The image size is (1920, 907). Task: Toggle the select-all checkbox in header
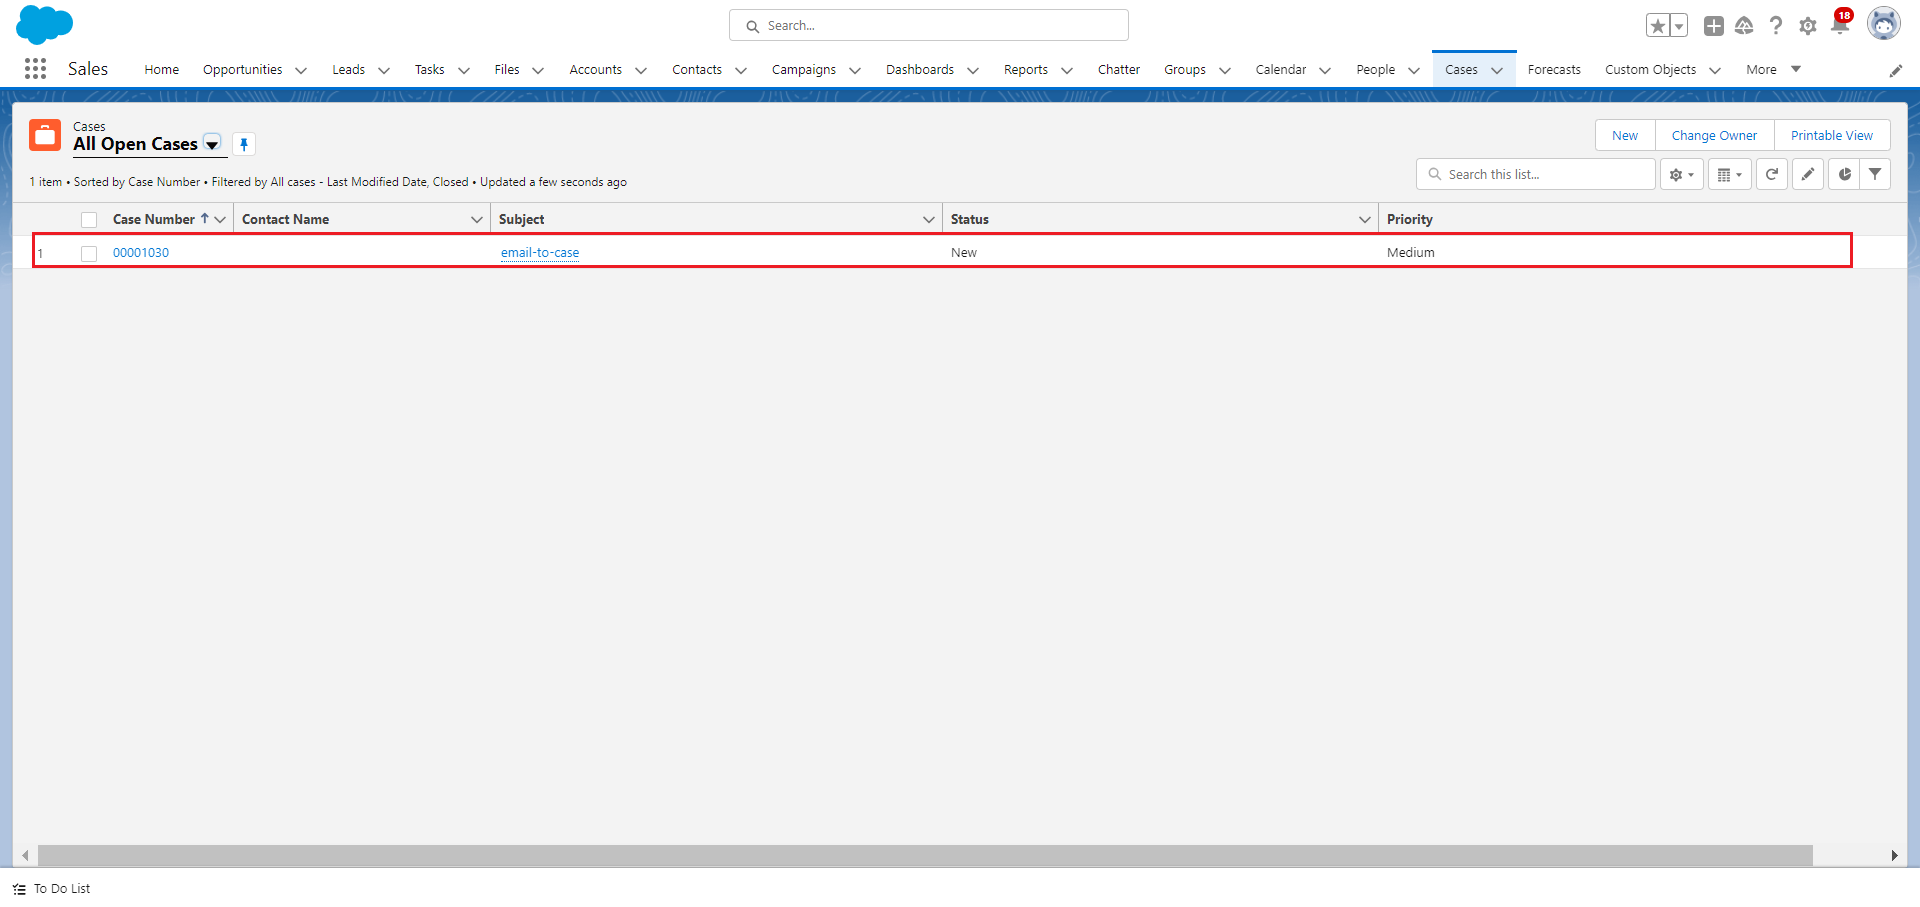tap(89, 220)
